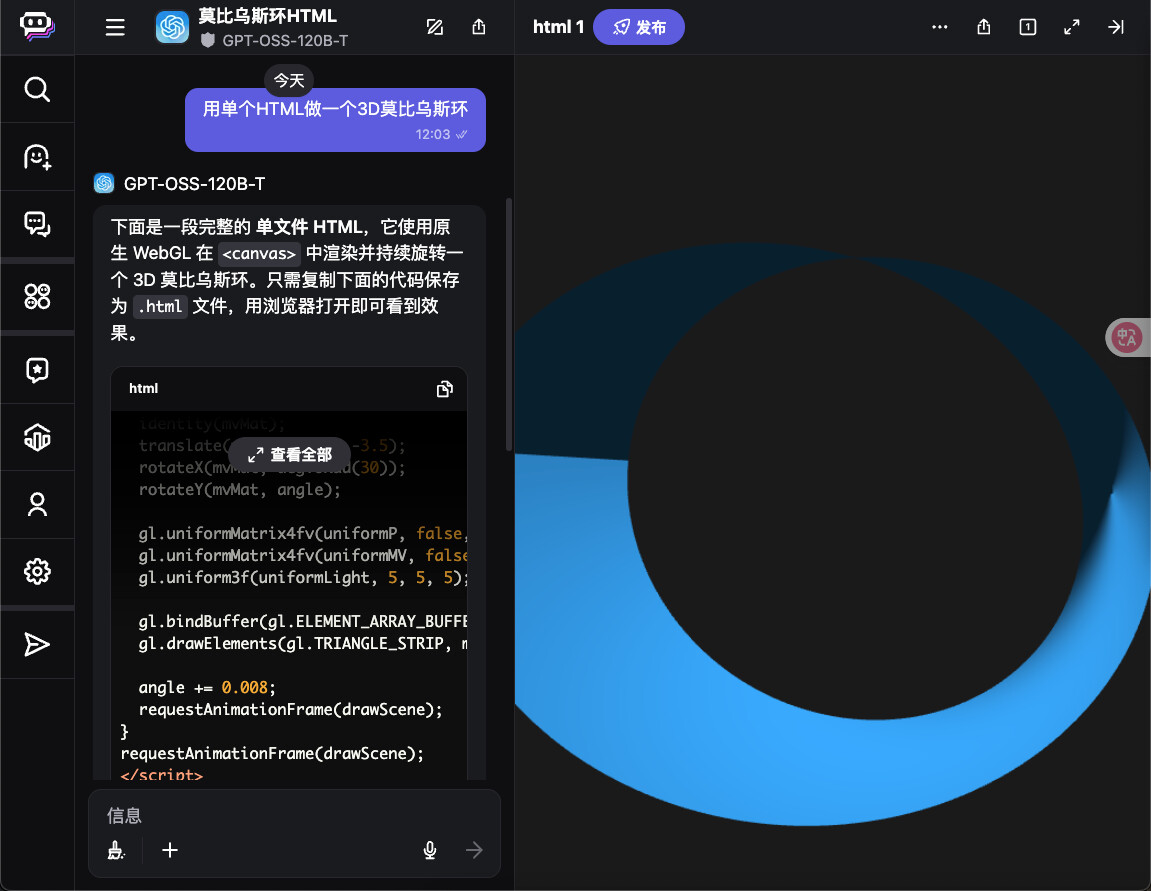Collapse the preview panel with arrow icon
This screenshot has height=891, width=1151.
1116,27
